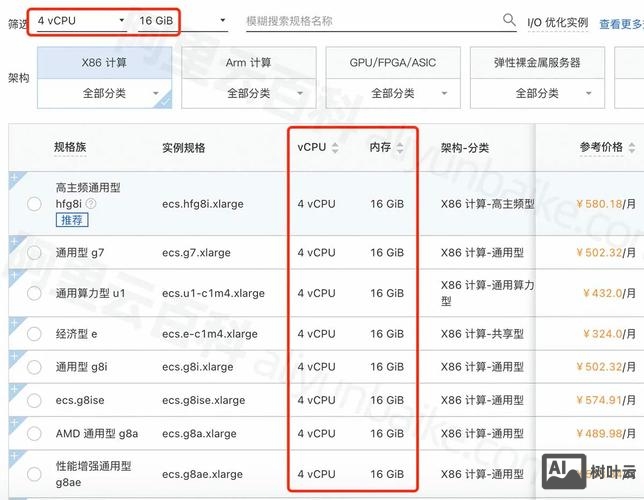Click the ¥574.91/月 price

(x=606, y=400)
